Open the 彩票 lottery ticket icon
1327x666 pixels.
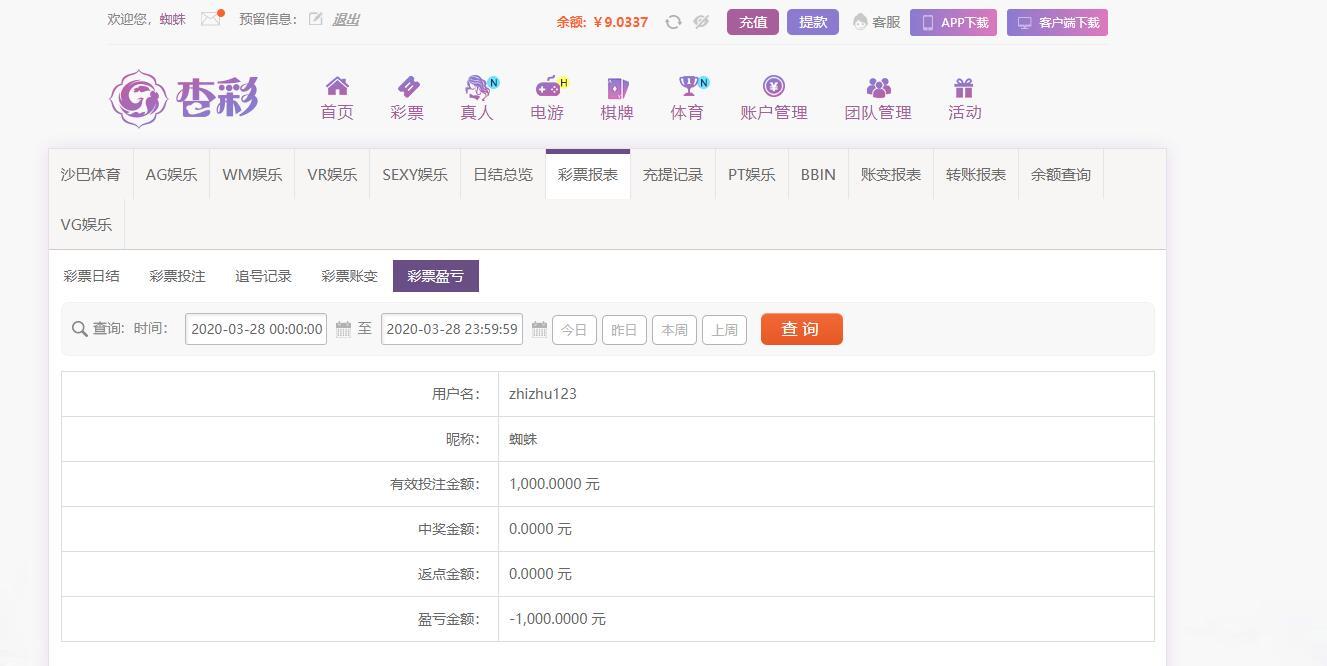tap(407, 87)
